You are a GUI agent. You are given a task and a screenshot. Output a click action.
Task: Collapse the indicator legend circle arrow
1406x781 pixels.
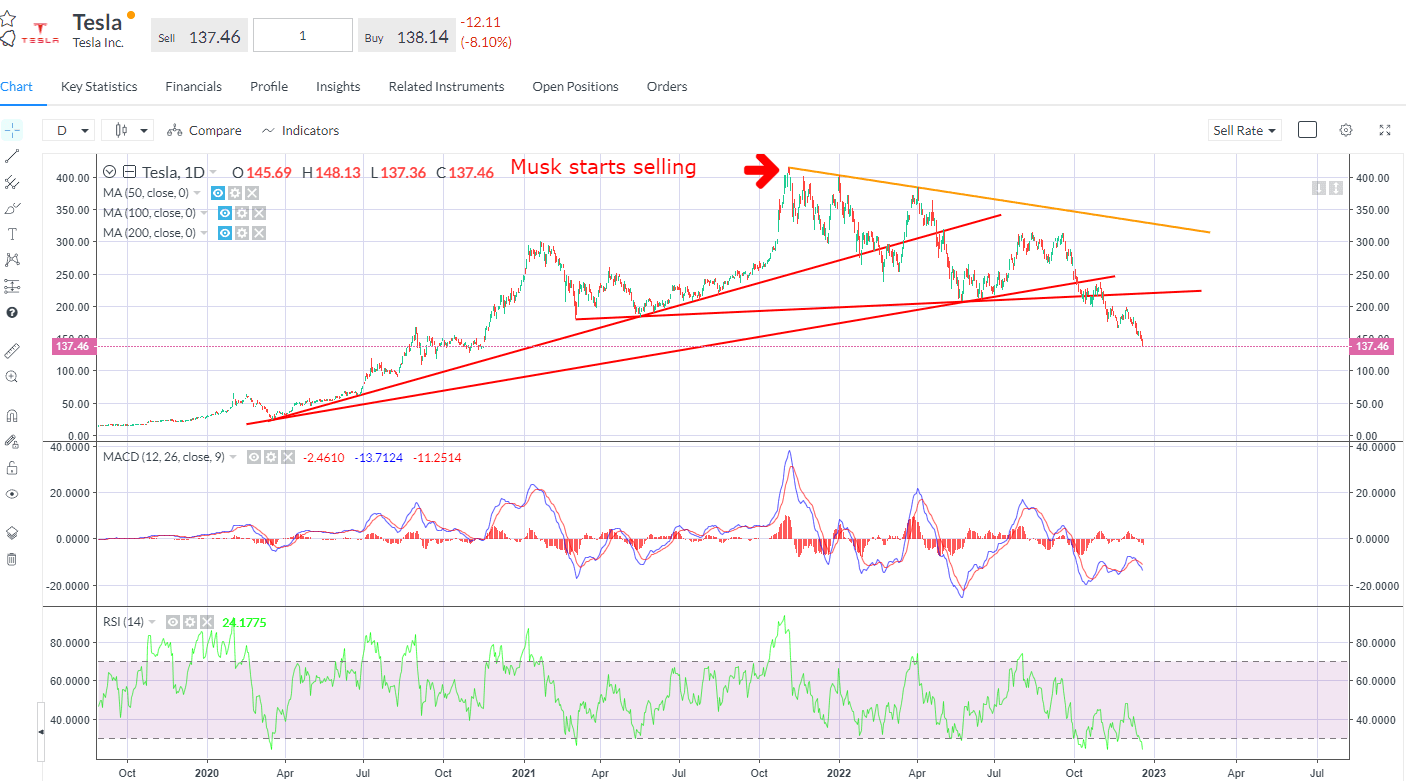(x=110, y=172)
